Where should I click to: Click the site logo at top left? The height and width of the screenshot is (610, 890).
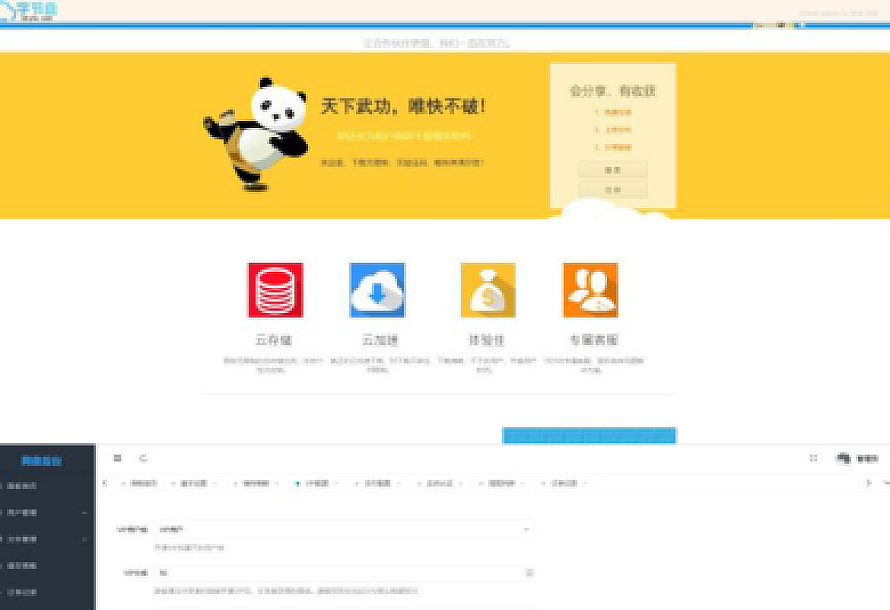(32, 11)
